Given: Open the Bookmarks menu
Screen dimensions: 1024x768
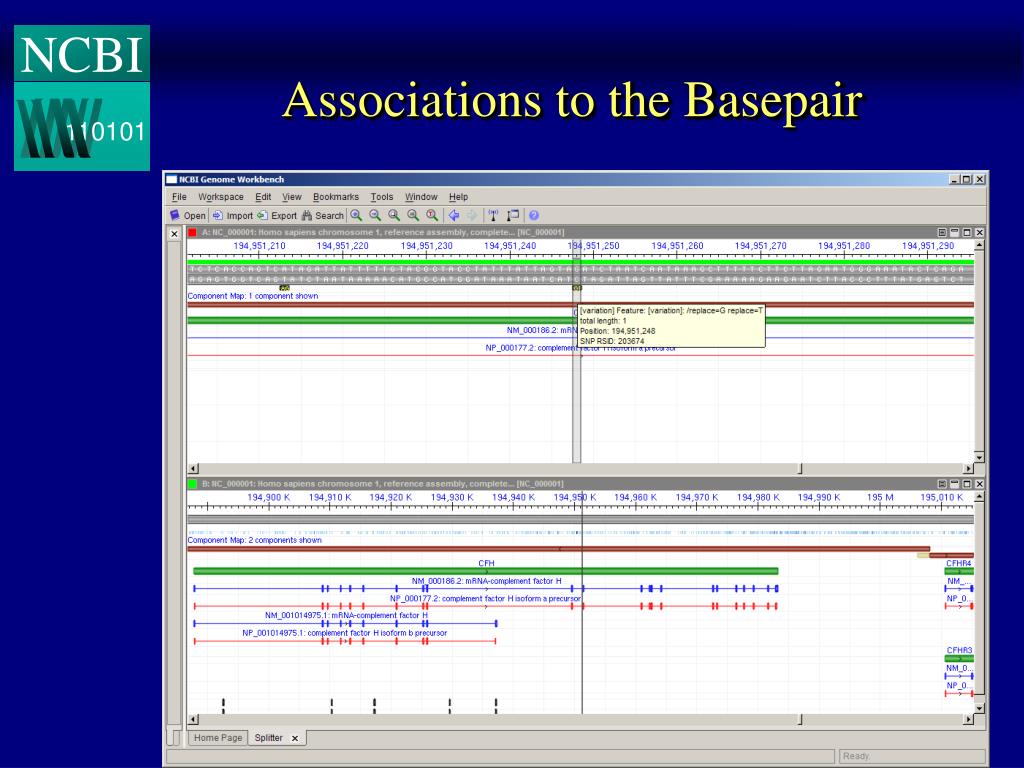Looking at the screenshot, I should tap(336, 197).
